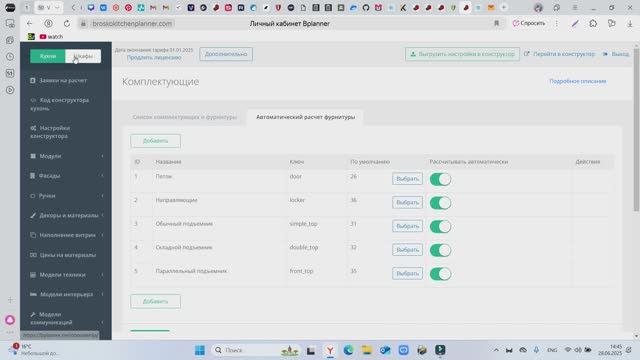The image size is (640, 360).
Task: Click Перейти в конструктор link
Action: pyautogui.click(x=560, y=54)
